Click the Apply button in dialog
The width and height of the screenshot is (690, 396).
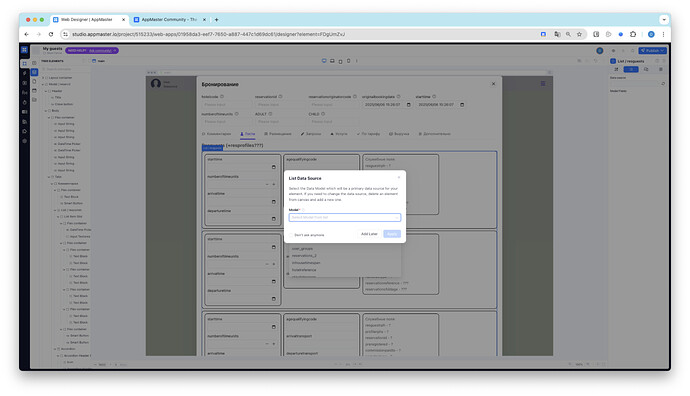[392, 234]
